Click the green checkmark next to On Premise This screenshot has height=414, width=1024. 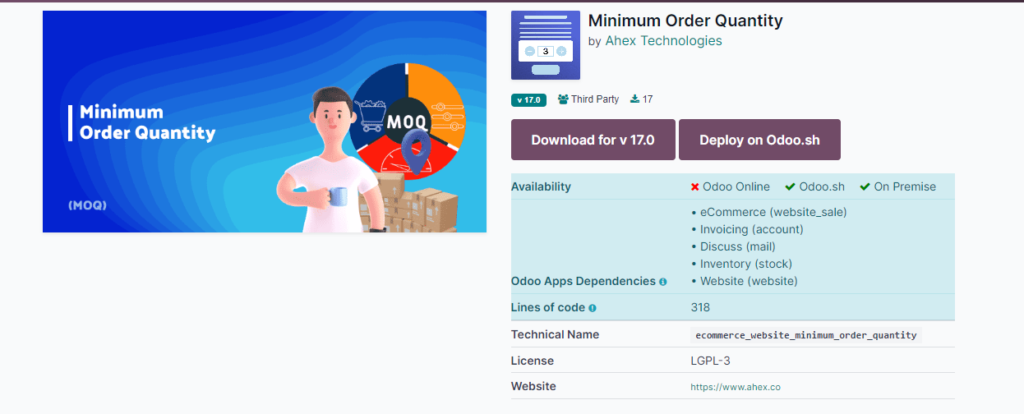point(865,187)
